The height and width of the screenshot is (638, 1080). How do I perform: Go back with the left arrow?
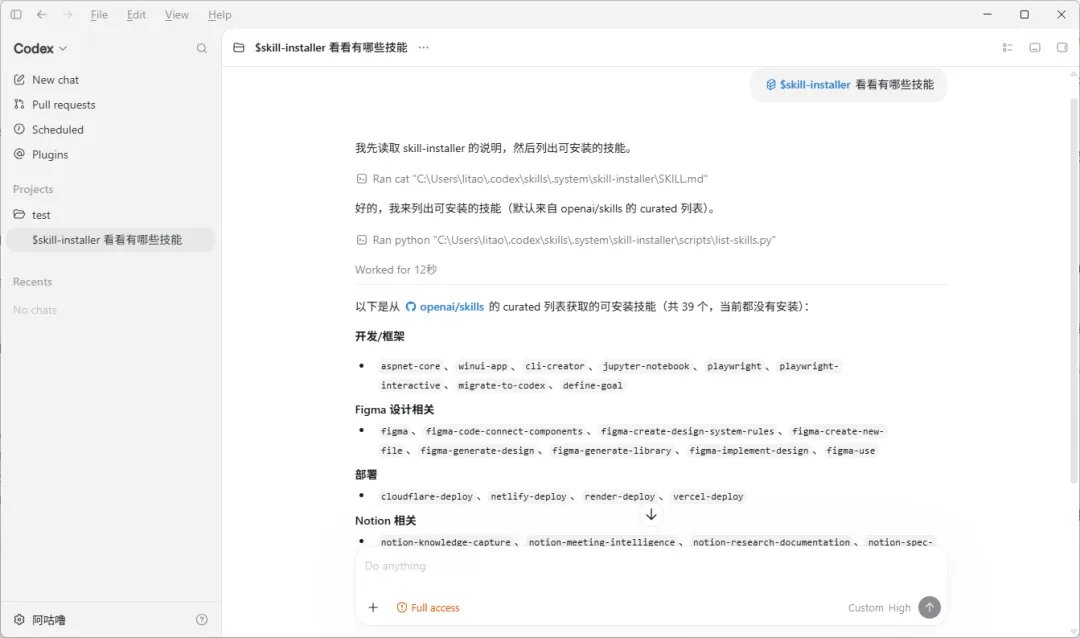click(42, 14)
